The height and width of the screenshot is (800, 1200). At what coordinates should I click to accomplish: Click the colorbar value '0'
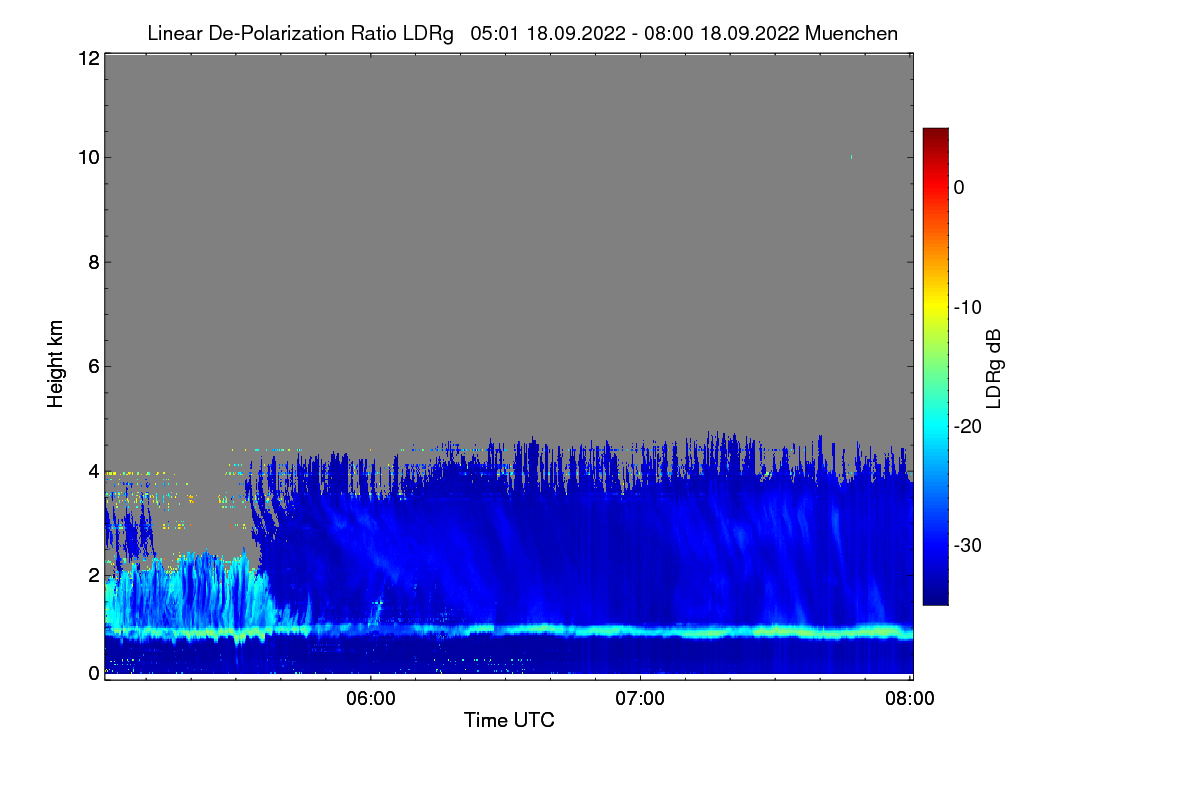click(959, 187)
